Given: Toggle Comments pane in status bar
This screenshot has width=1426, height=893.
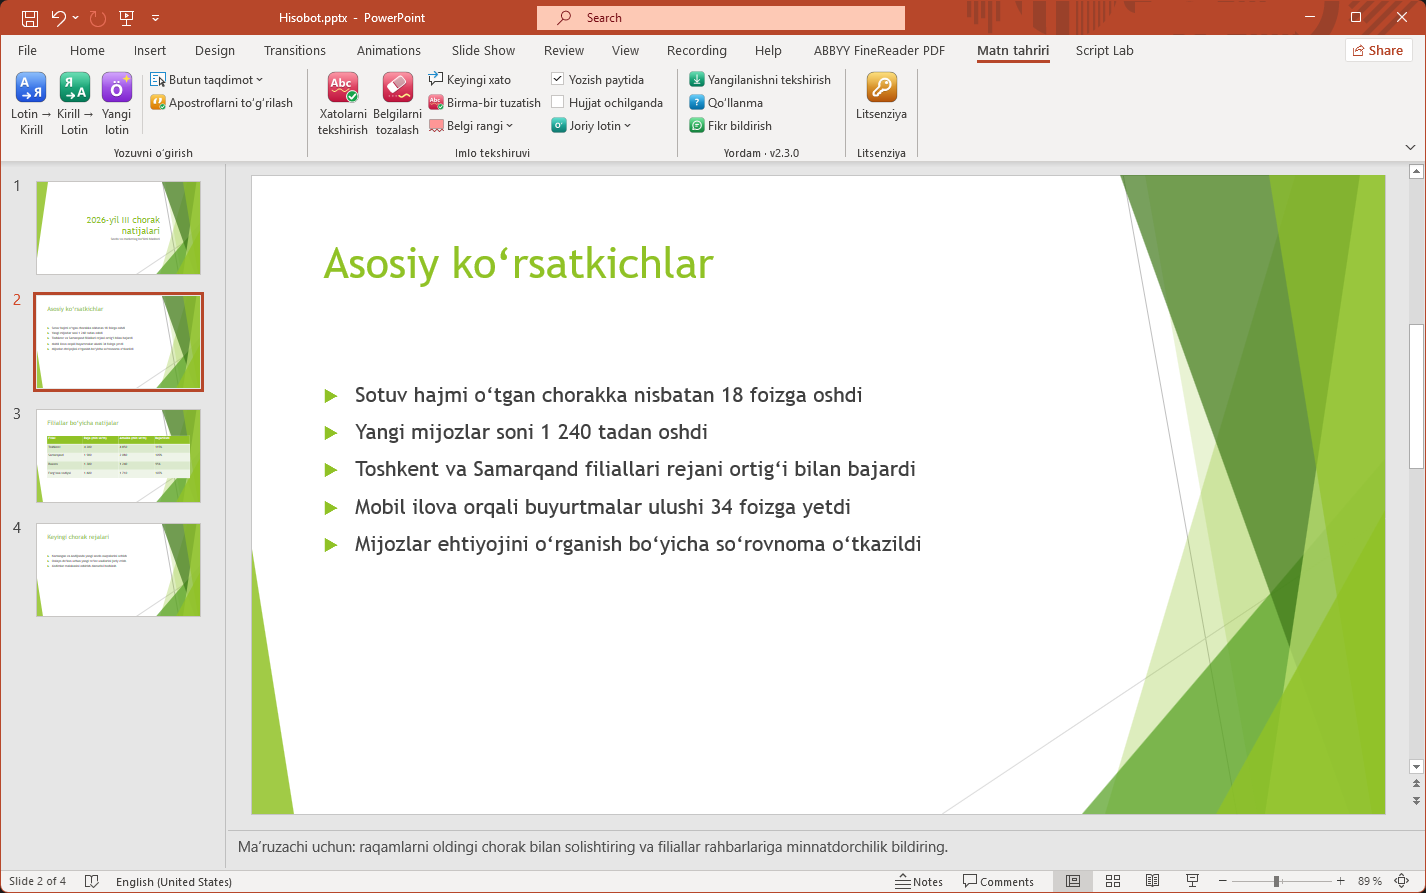Looking at the screenshot, I should click(998, 881).
